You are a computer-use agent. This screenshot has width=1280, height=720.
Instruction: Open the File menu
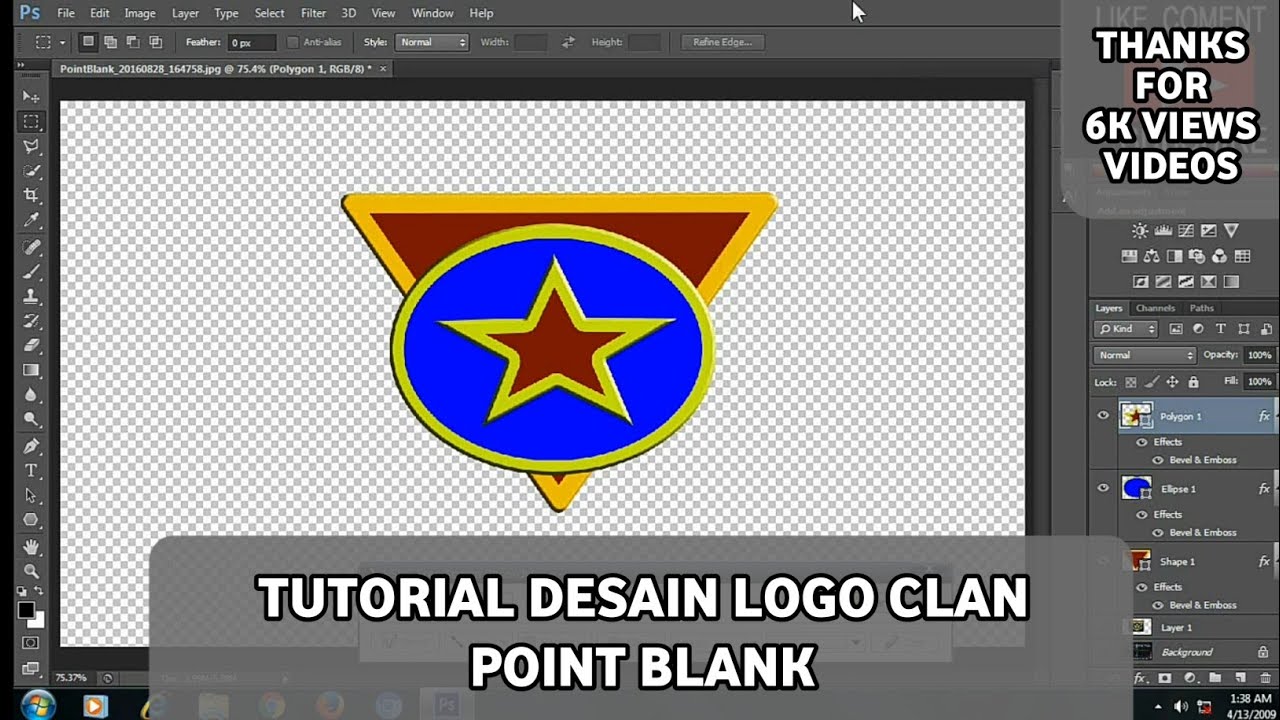click(x=66, y=13)
